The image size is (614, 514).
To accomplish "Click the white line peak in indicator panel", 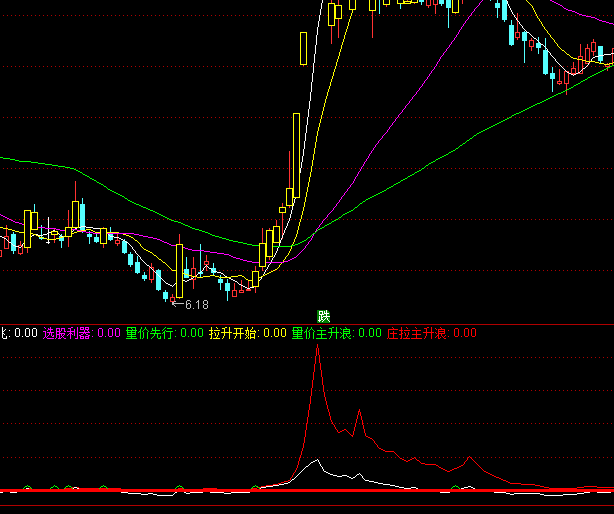I will tap(317, 461).
